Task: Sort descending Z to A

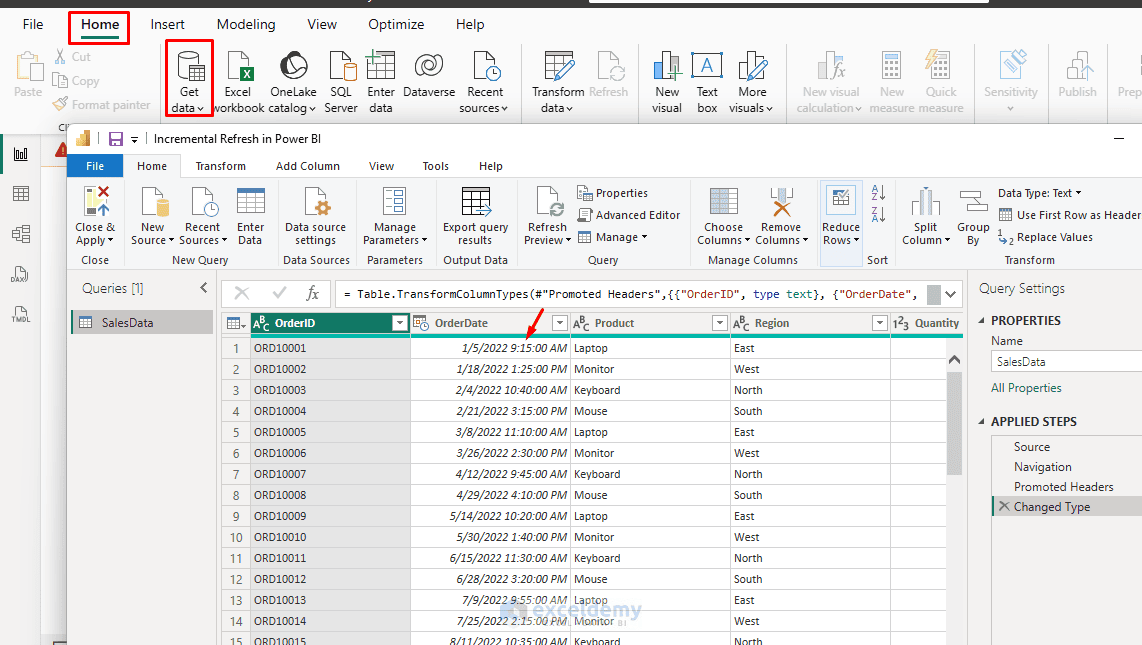Action: tap(878, 215)
